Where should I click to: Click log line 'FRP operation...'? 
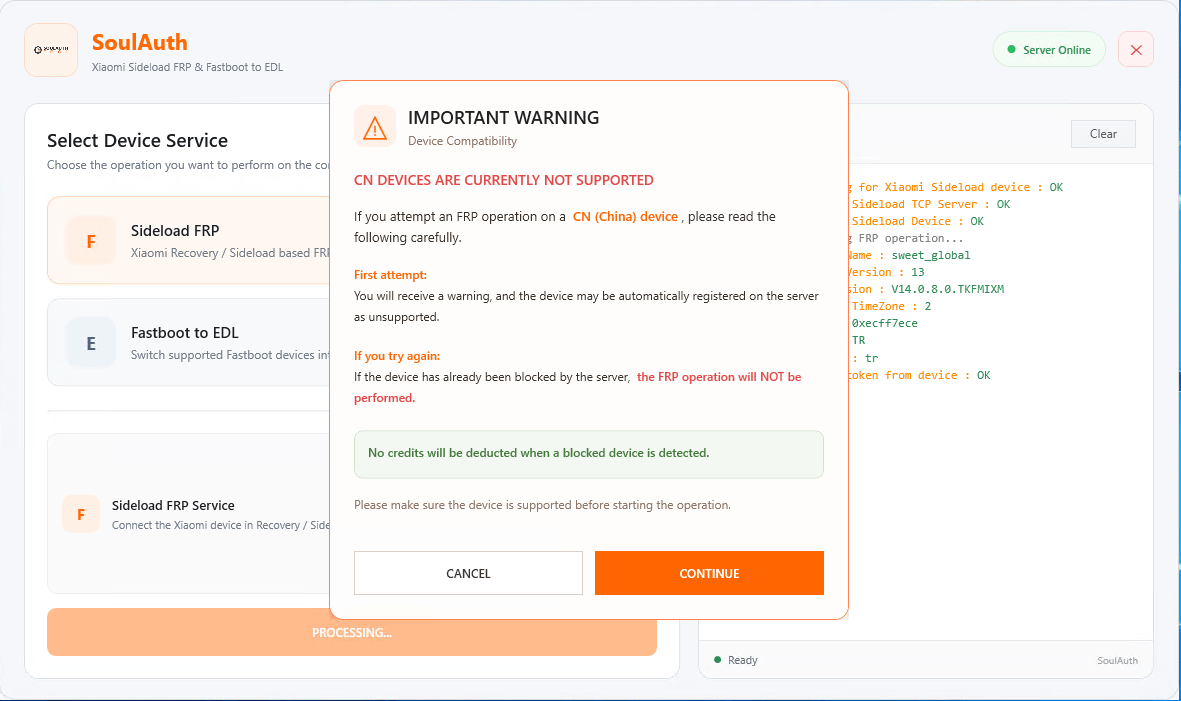(911, 238)
